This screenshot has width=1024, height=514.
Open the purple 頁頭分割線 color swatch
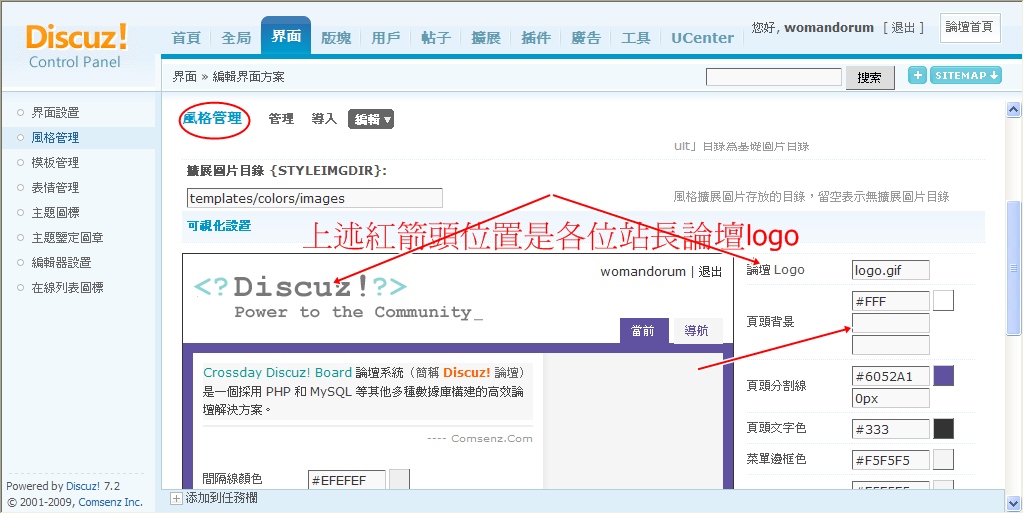coord(944,376)
